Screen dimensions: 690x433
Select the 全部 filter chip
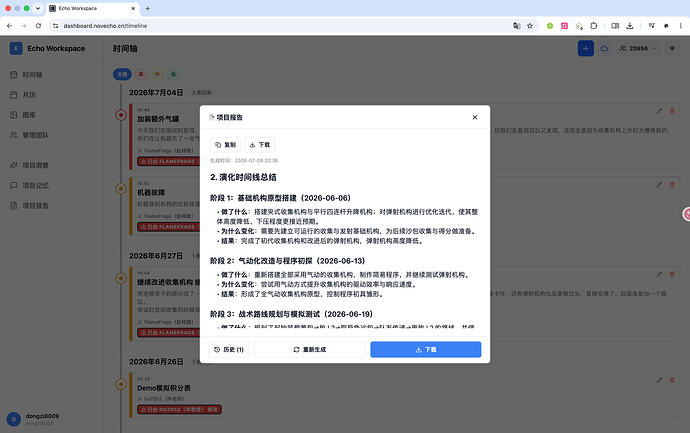(x=122, y=74)
